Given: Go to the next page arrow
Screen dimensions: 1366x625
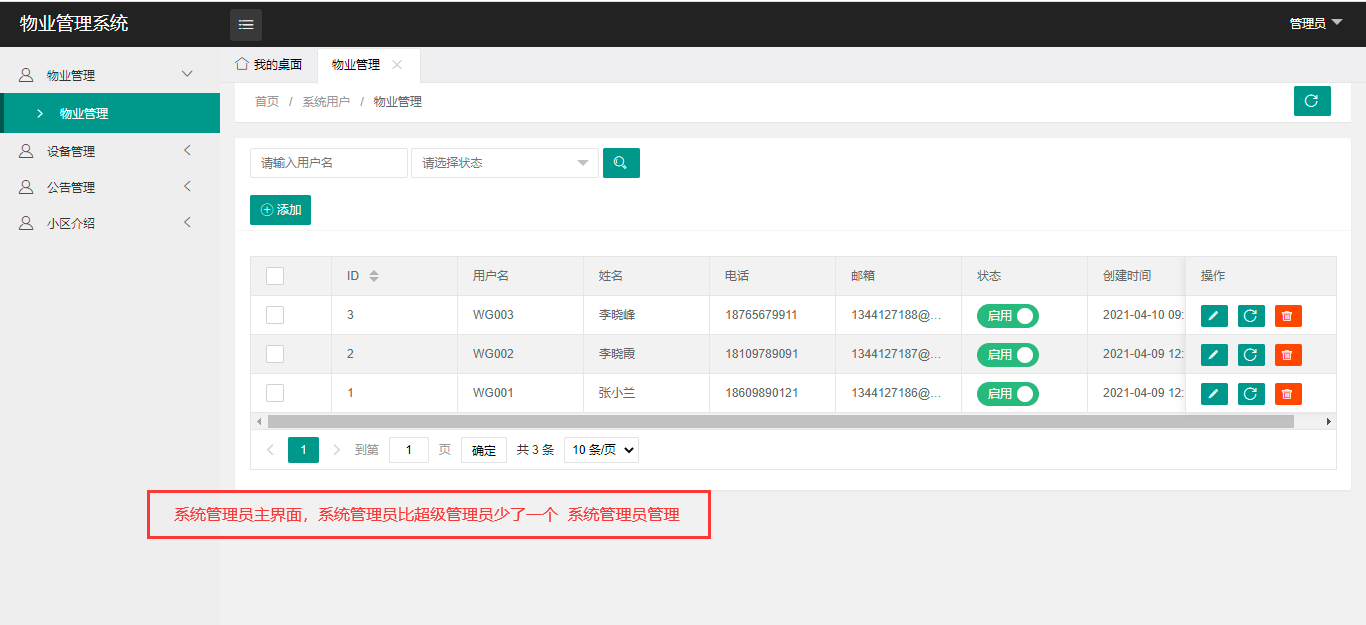Looking at the screenshot, I should point(336,450).
